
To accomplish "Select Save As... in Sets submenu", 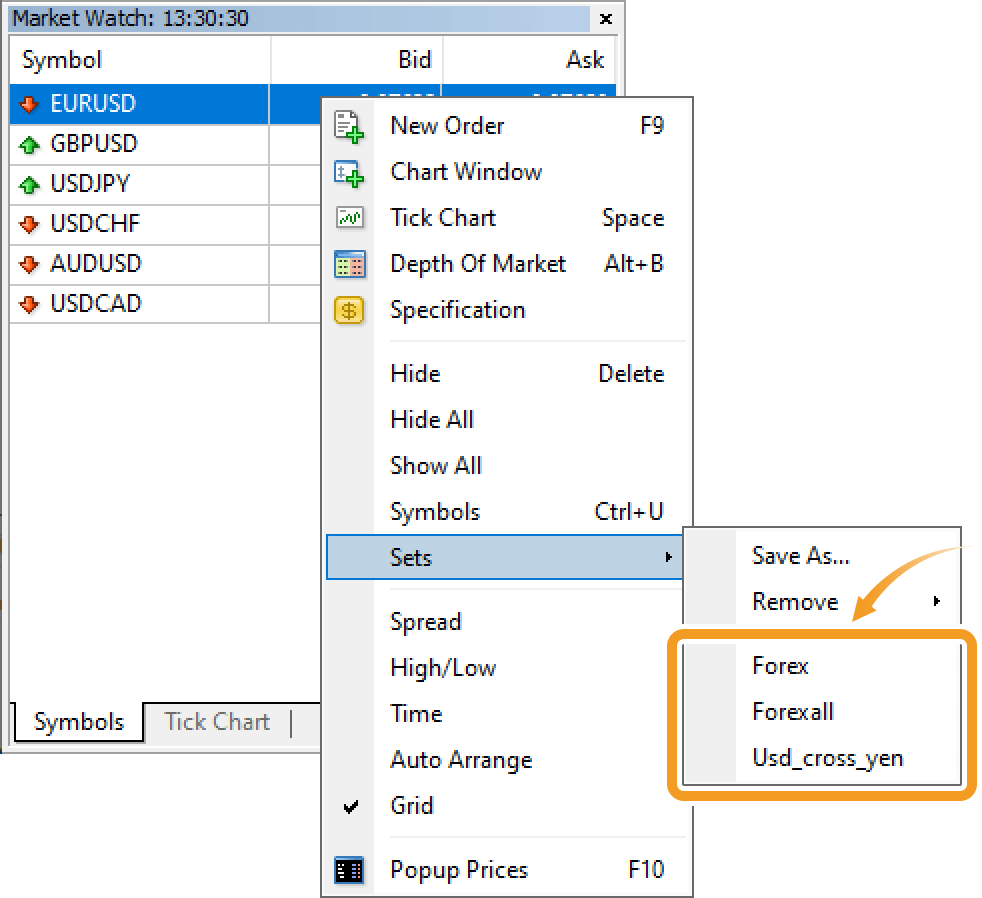I will [822, 555].
